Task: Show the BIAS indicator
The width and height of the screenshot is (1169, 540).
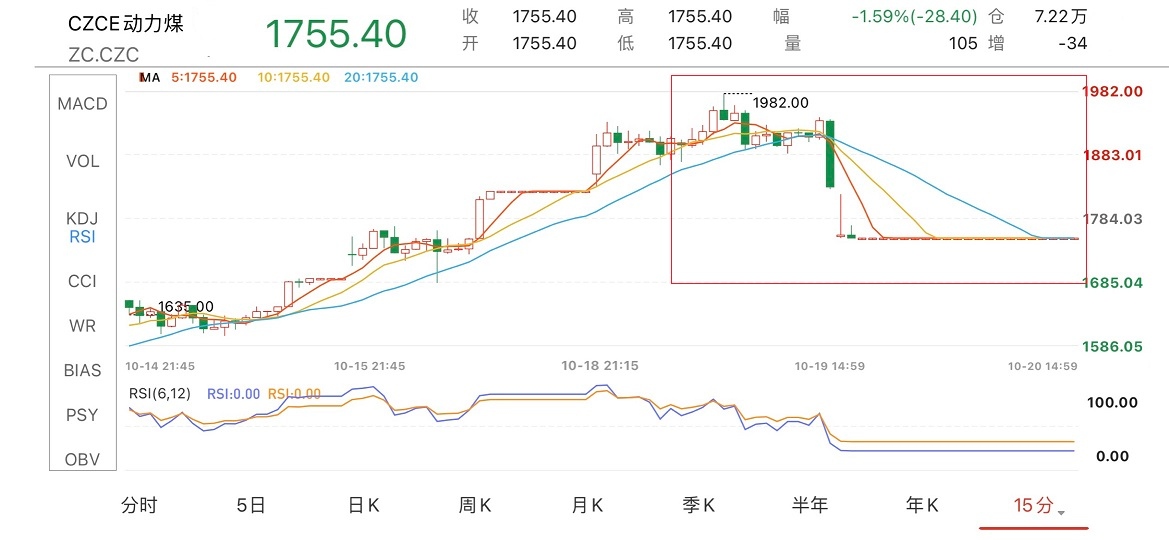Action: click(x=82, y=370)
